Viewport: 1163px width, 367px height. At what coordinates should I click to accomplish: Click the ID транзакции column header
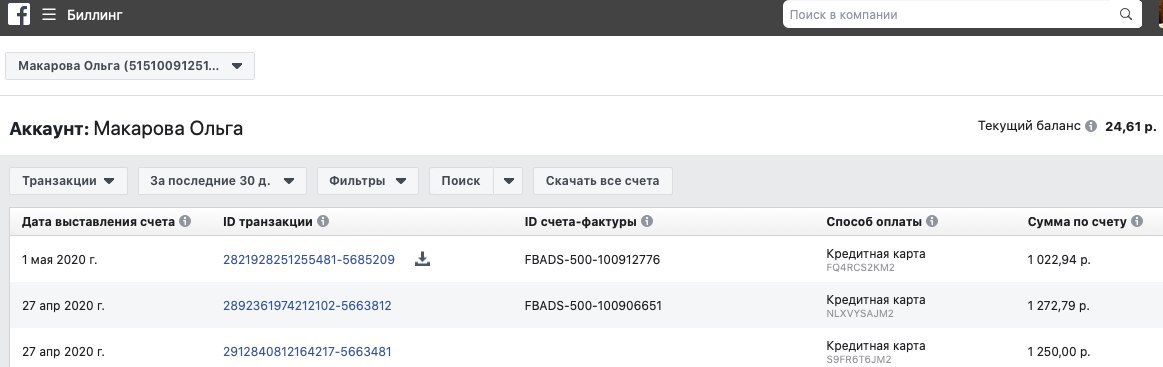[x=268, y=221]
